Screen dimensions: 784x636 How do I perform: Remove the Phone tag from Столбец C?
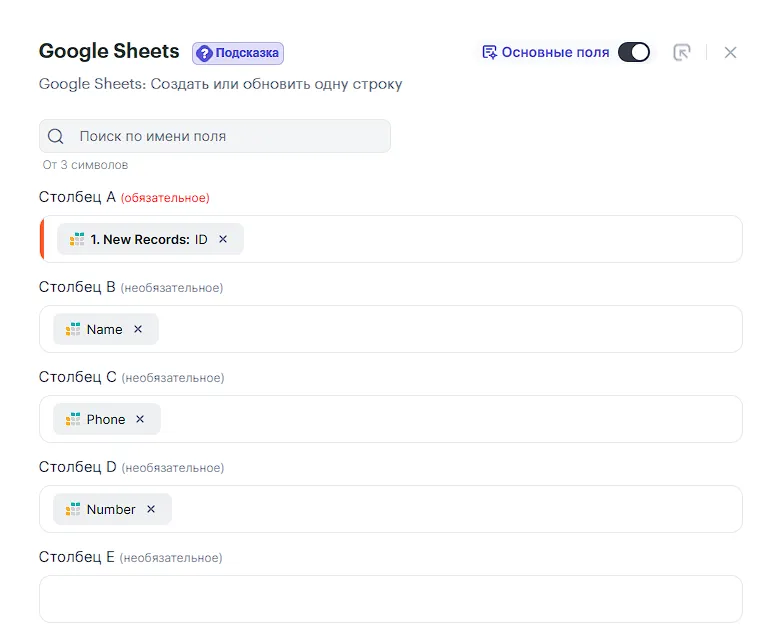140,420
